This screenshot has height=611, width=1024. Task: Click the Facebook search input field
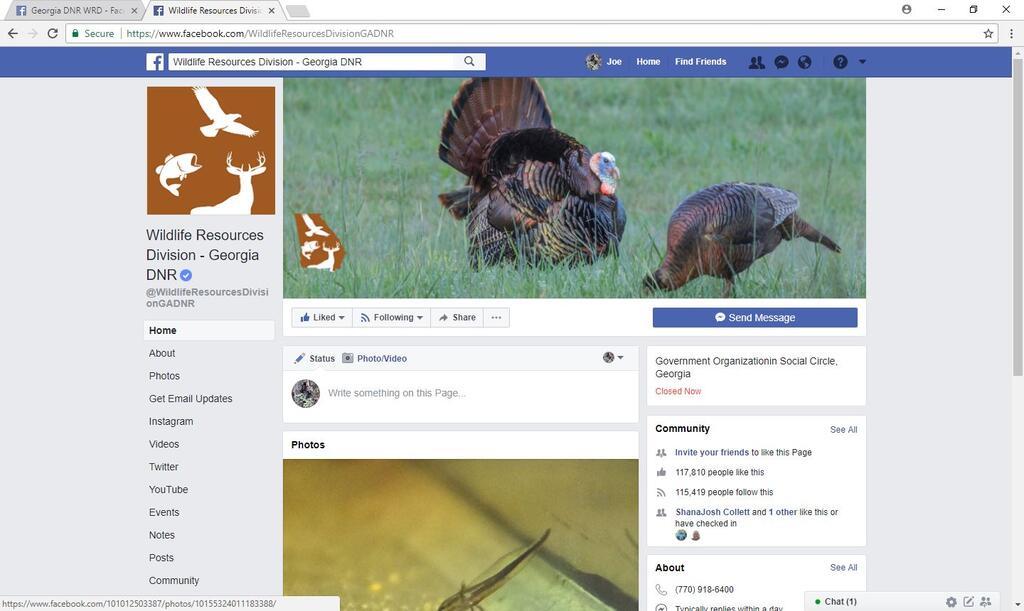click(313, 61)
